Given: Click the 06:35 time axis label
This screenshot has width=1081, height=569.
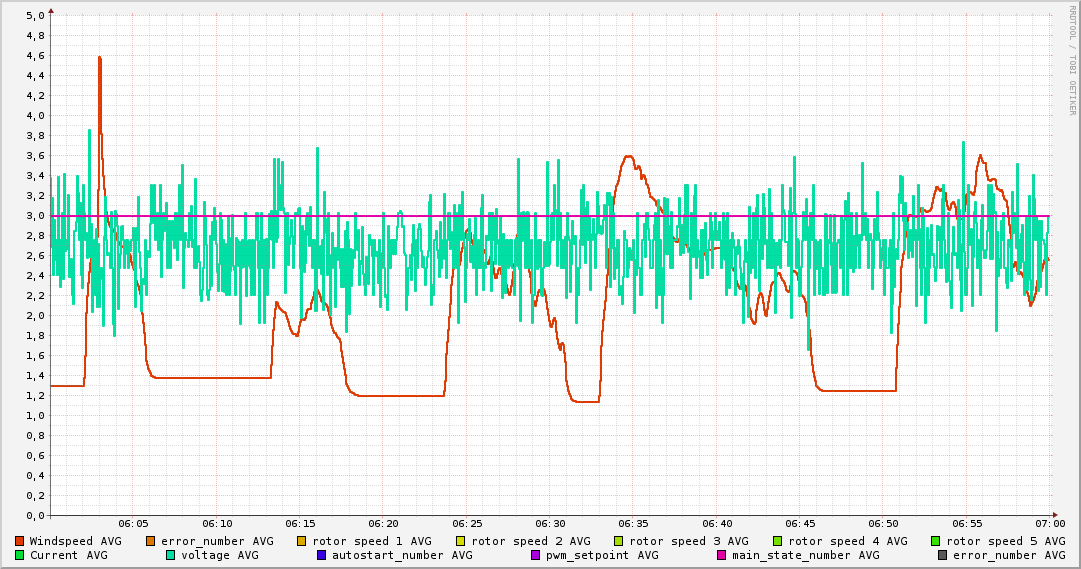Looking at the screenshot, I should [x=634, y=523].
